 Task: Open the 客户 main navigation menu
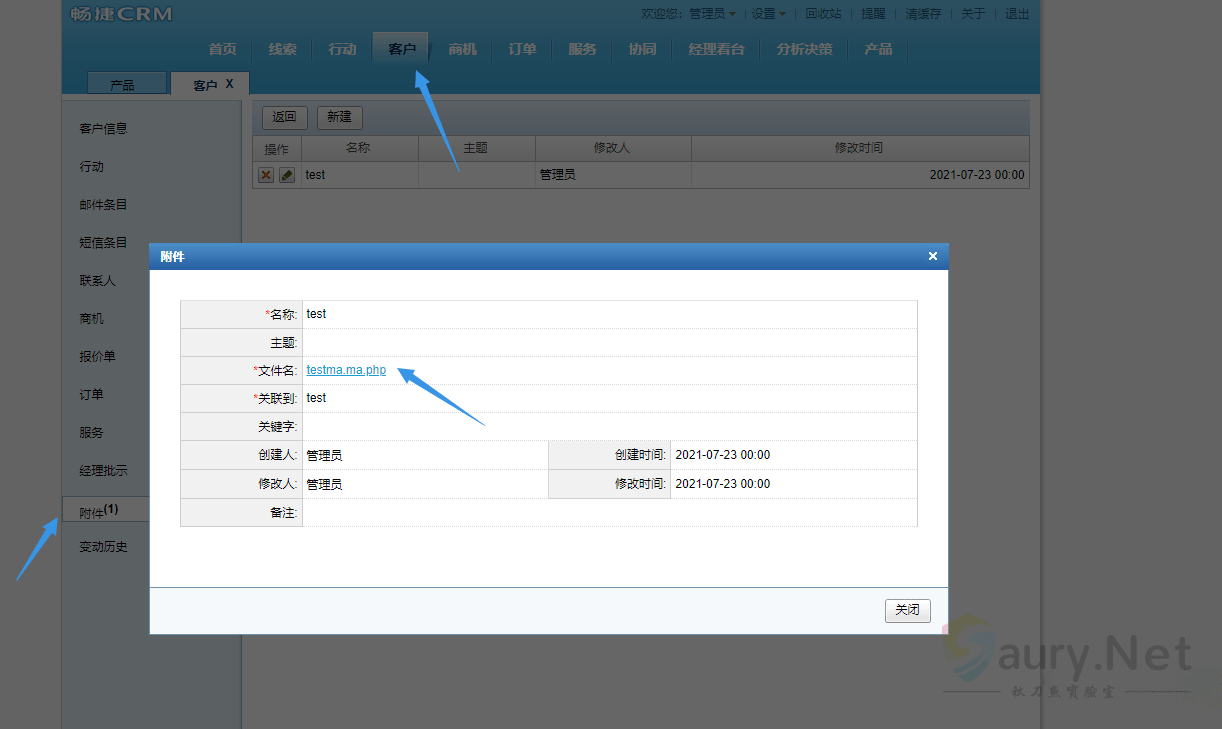coord(402,49)
